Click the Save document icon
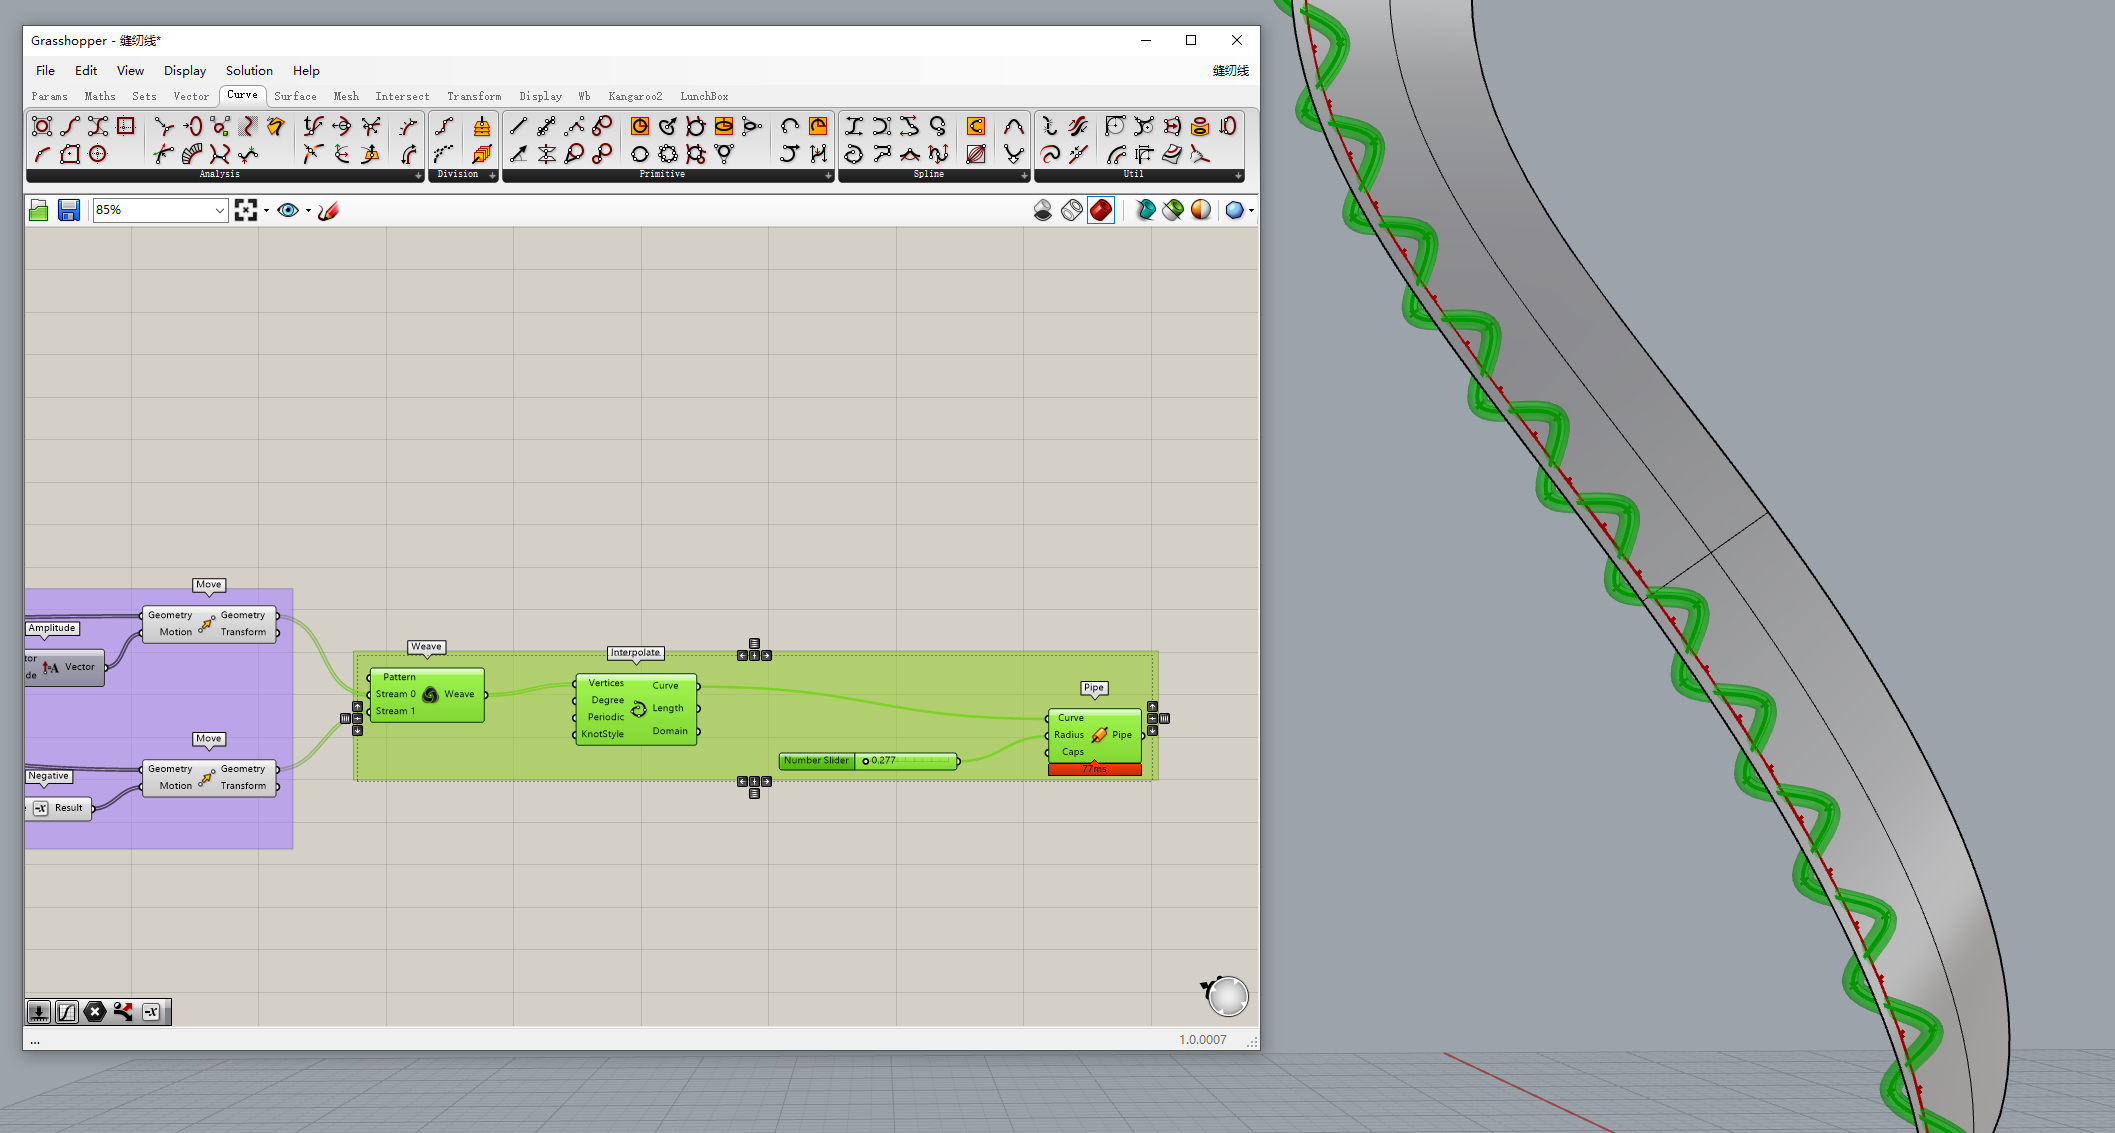The height and width of the screenshot is (1133, 2115). tap(68, 210)
